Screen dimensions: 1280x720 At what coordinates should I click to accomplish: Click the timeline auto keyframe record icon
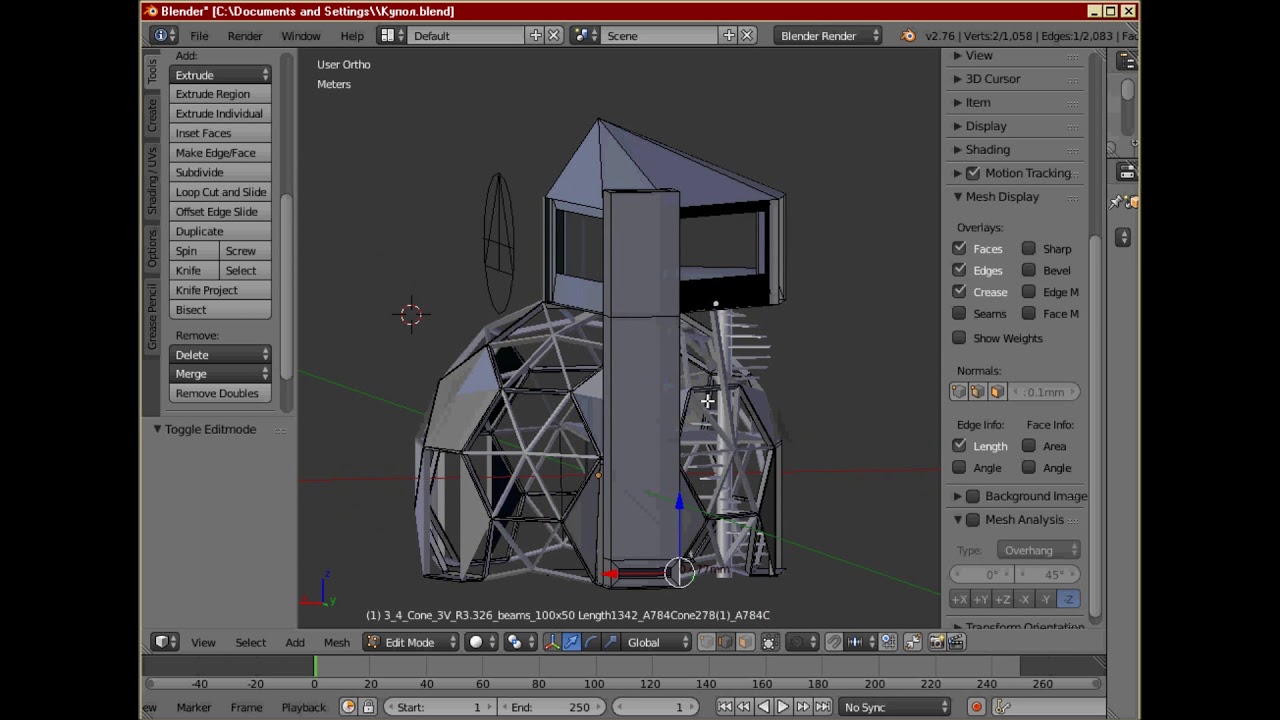click(x=976, y=707)
